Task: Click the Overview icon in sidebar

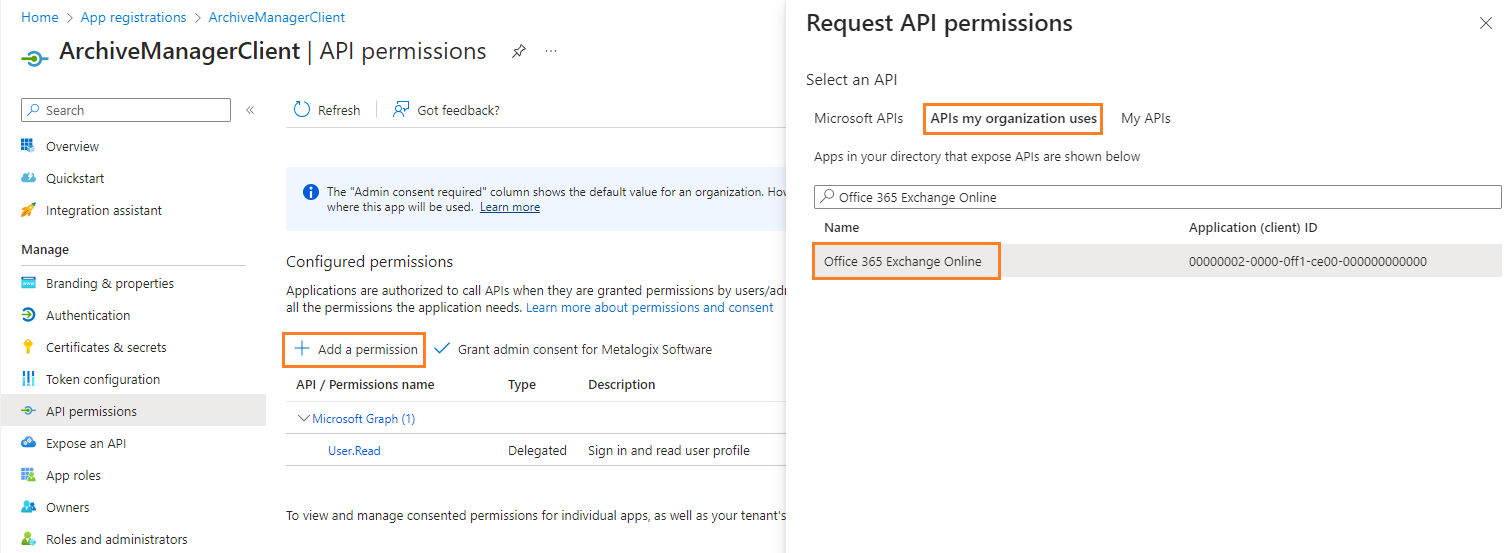Action: point(28,146)
